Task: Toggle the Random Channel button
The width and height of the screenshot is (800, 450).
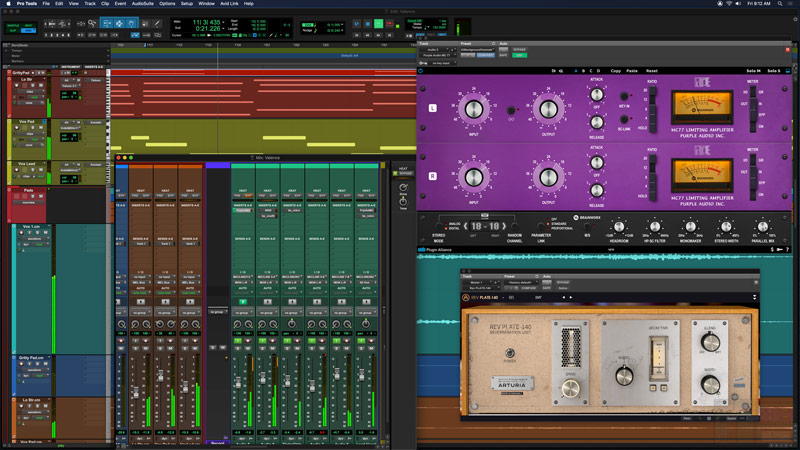Action: tap(514, 226)
